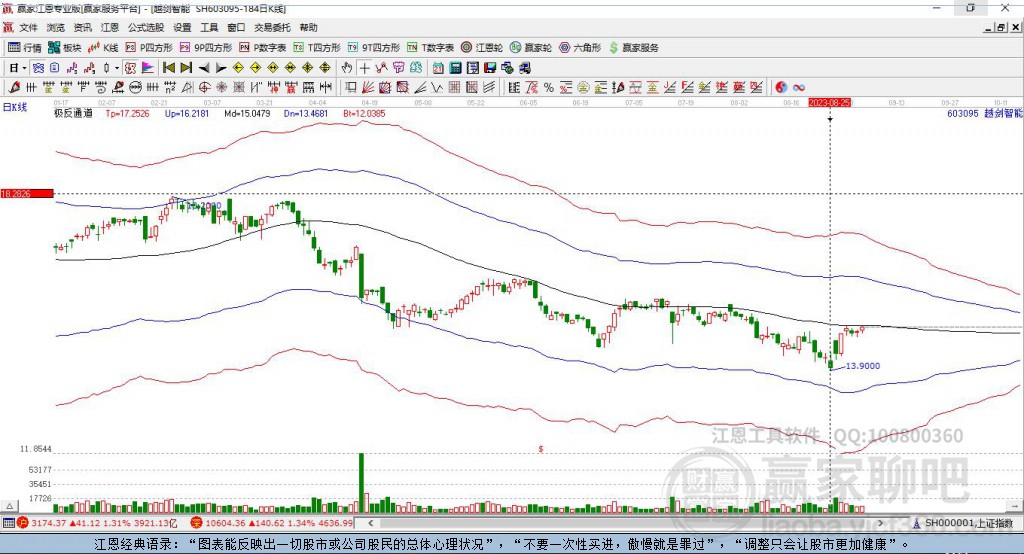Click the 越剑智能 stock name
The height and width of the screenshot is (554, 1024).
click(x=1003, y=113)
